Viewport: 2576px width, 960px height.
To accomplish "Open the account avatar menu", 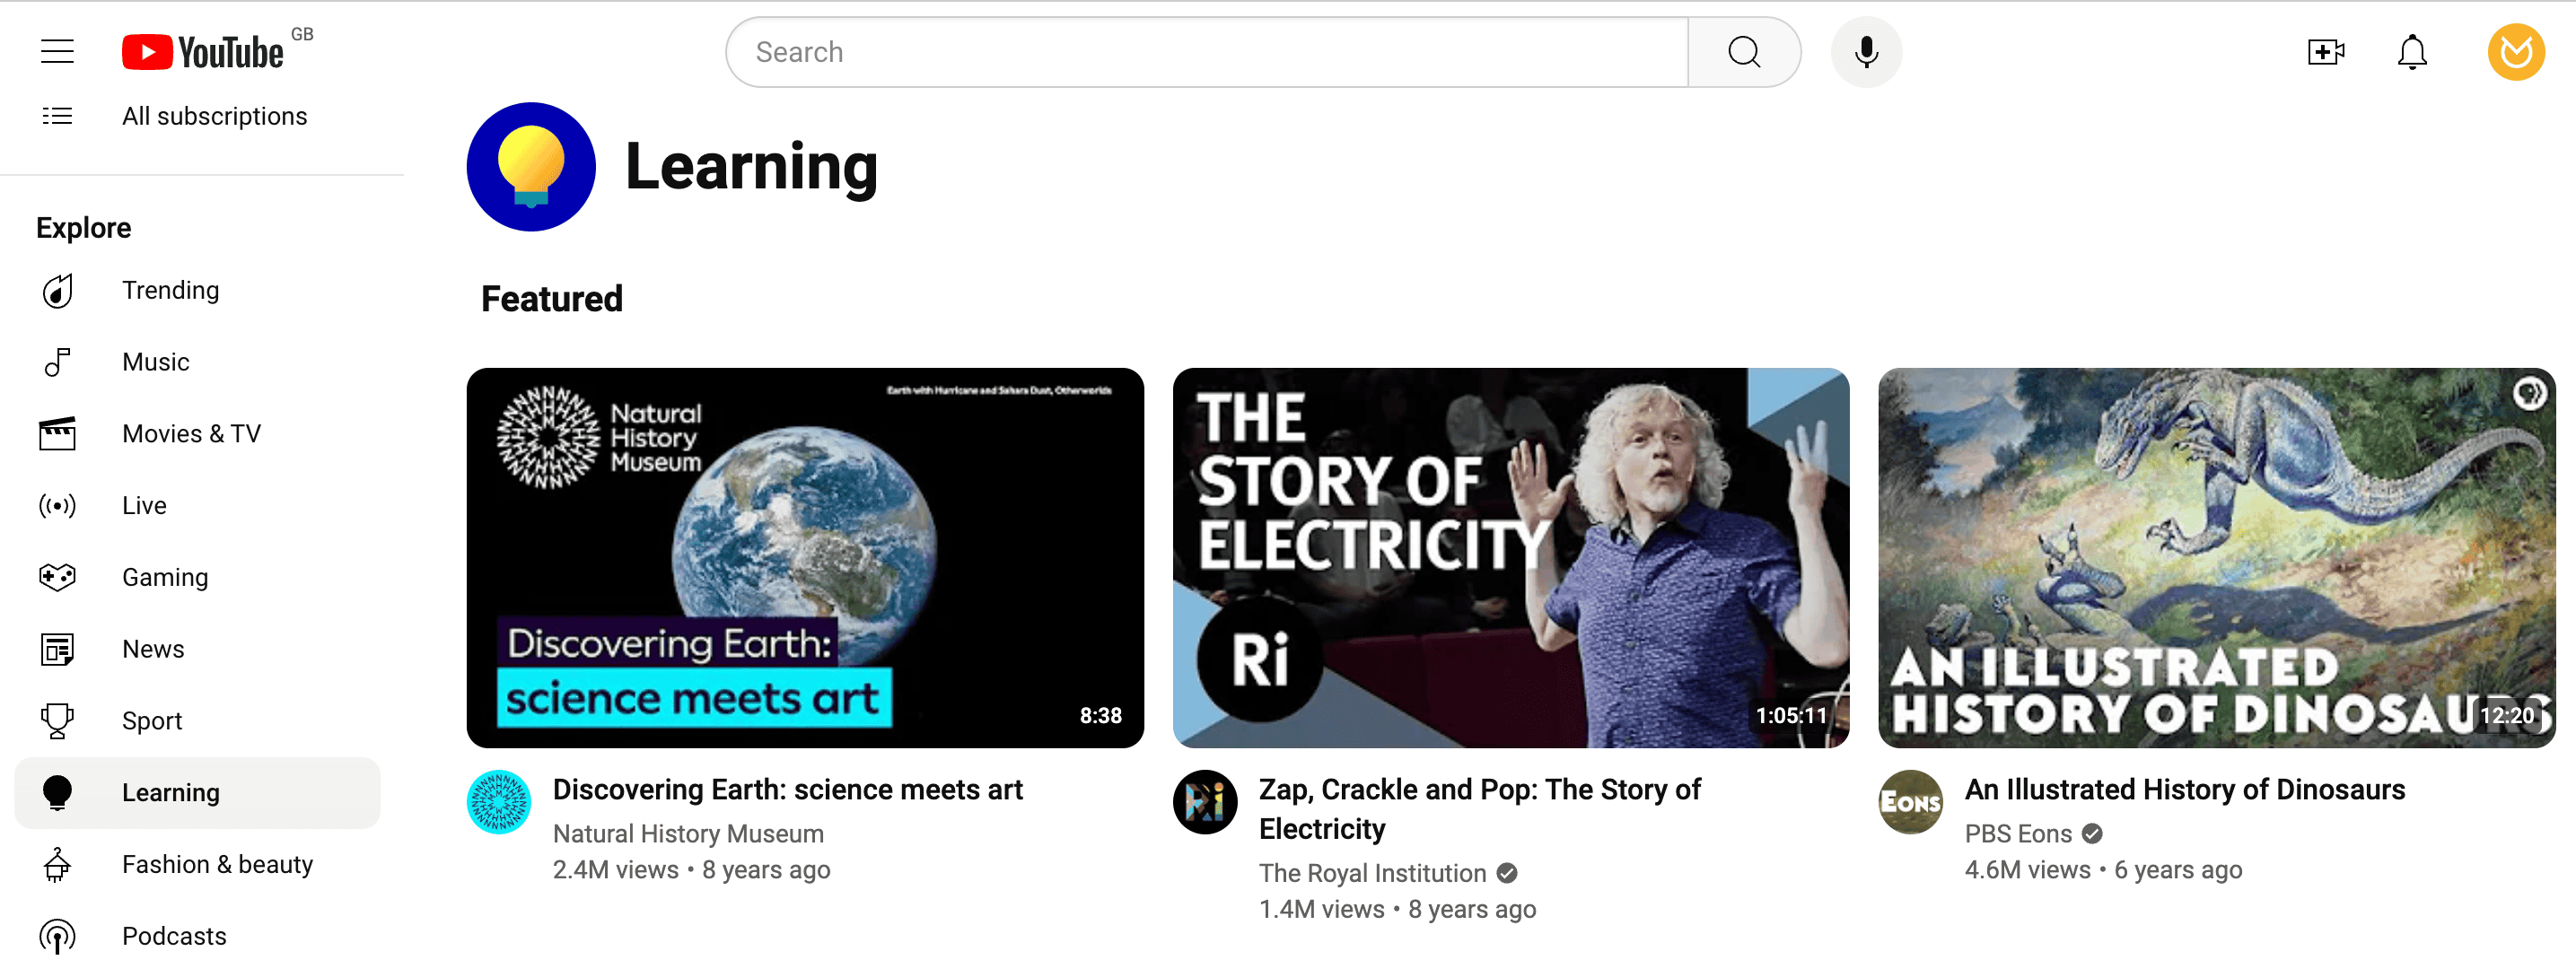I will coord(2515,52).
